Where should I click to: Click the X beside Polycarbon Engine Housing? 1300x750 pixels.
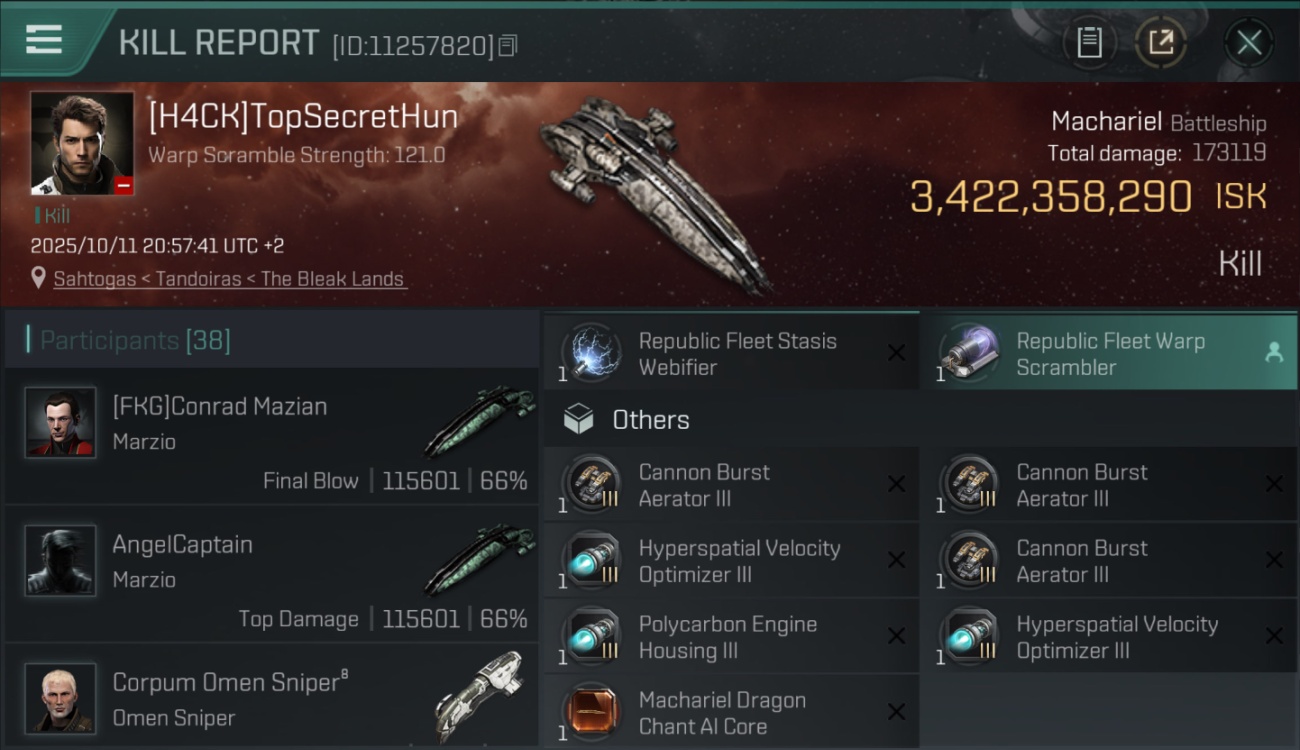(896, 637)
